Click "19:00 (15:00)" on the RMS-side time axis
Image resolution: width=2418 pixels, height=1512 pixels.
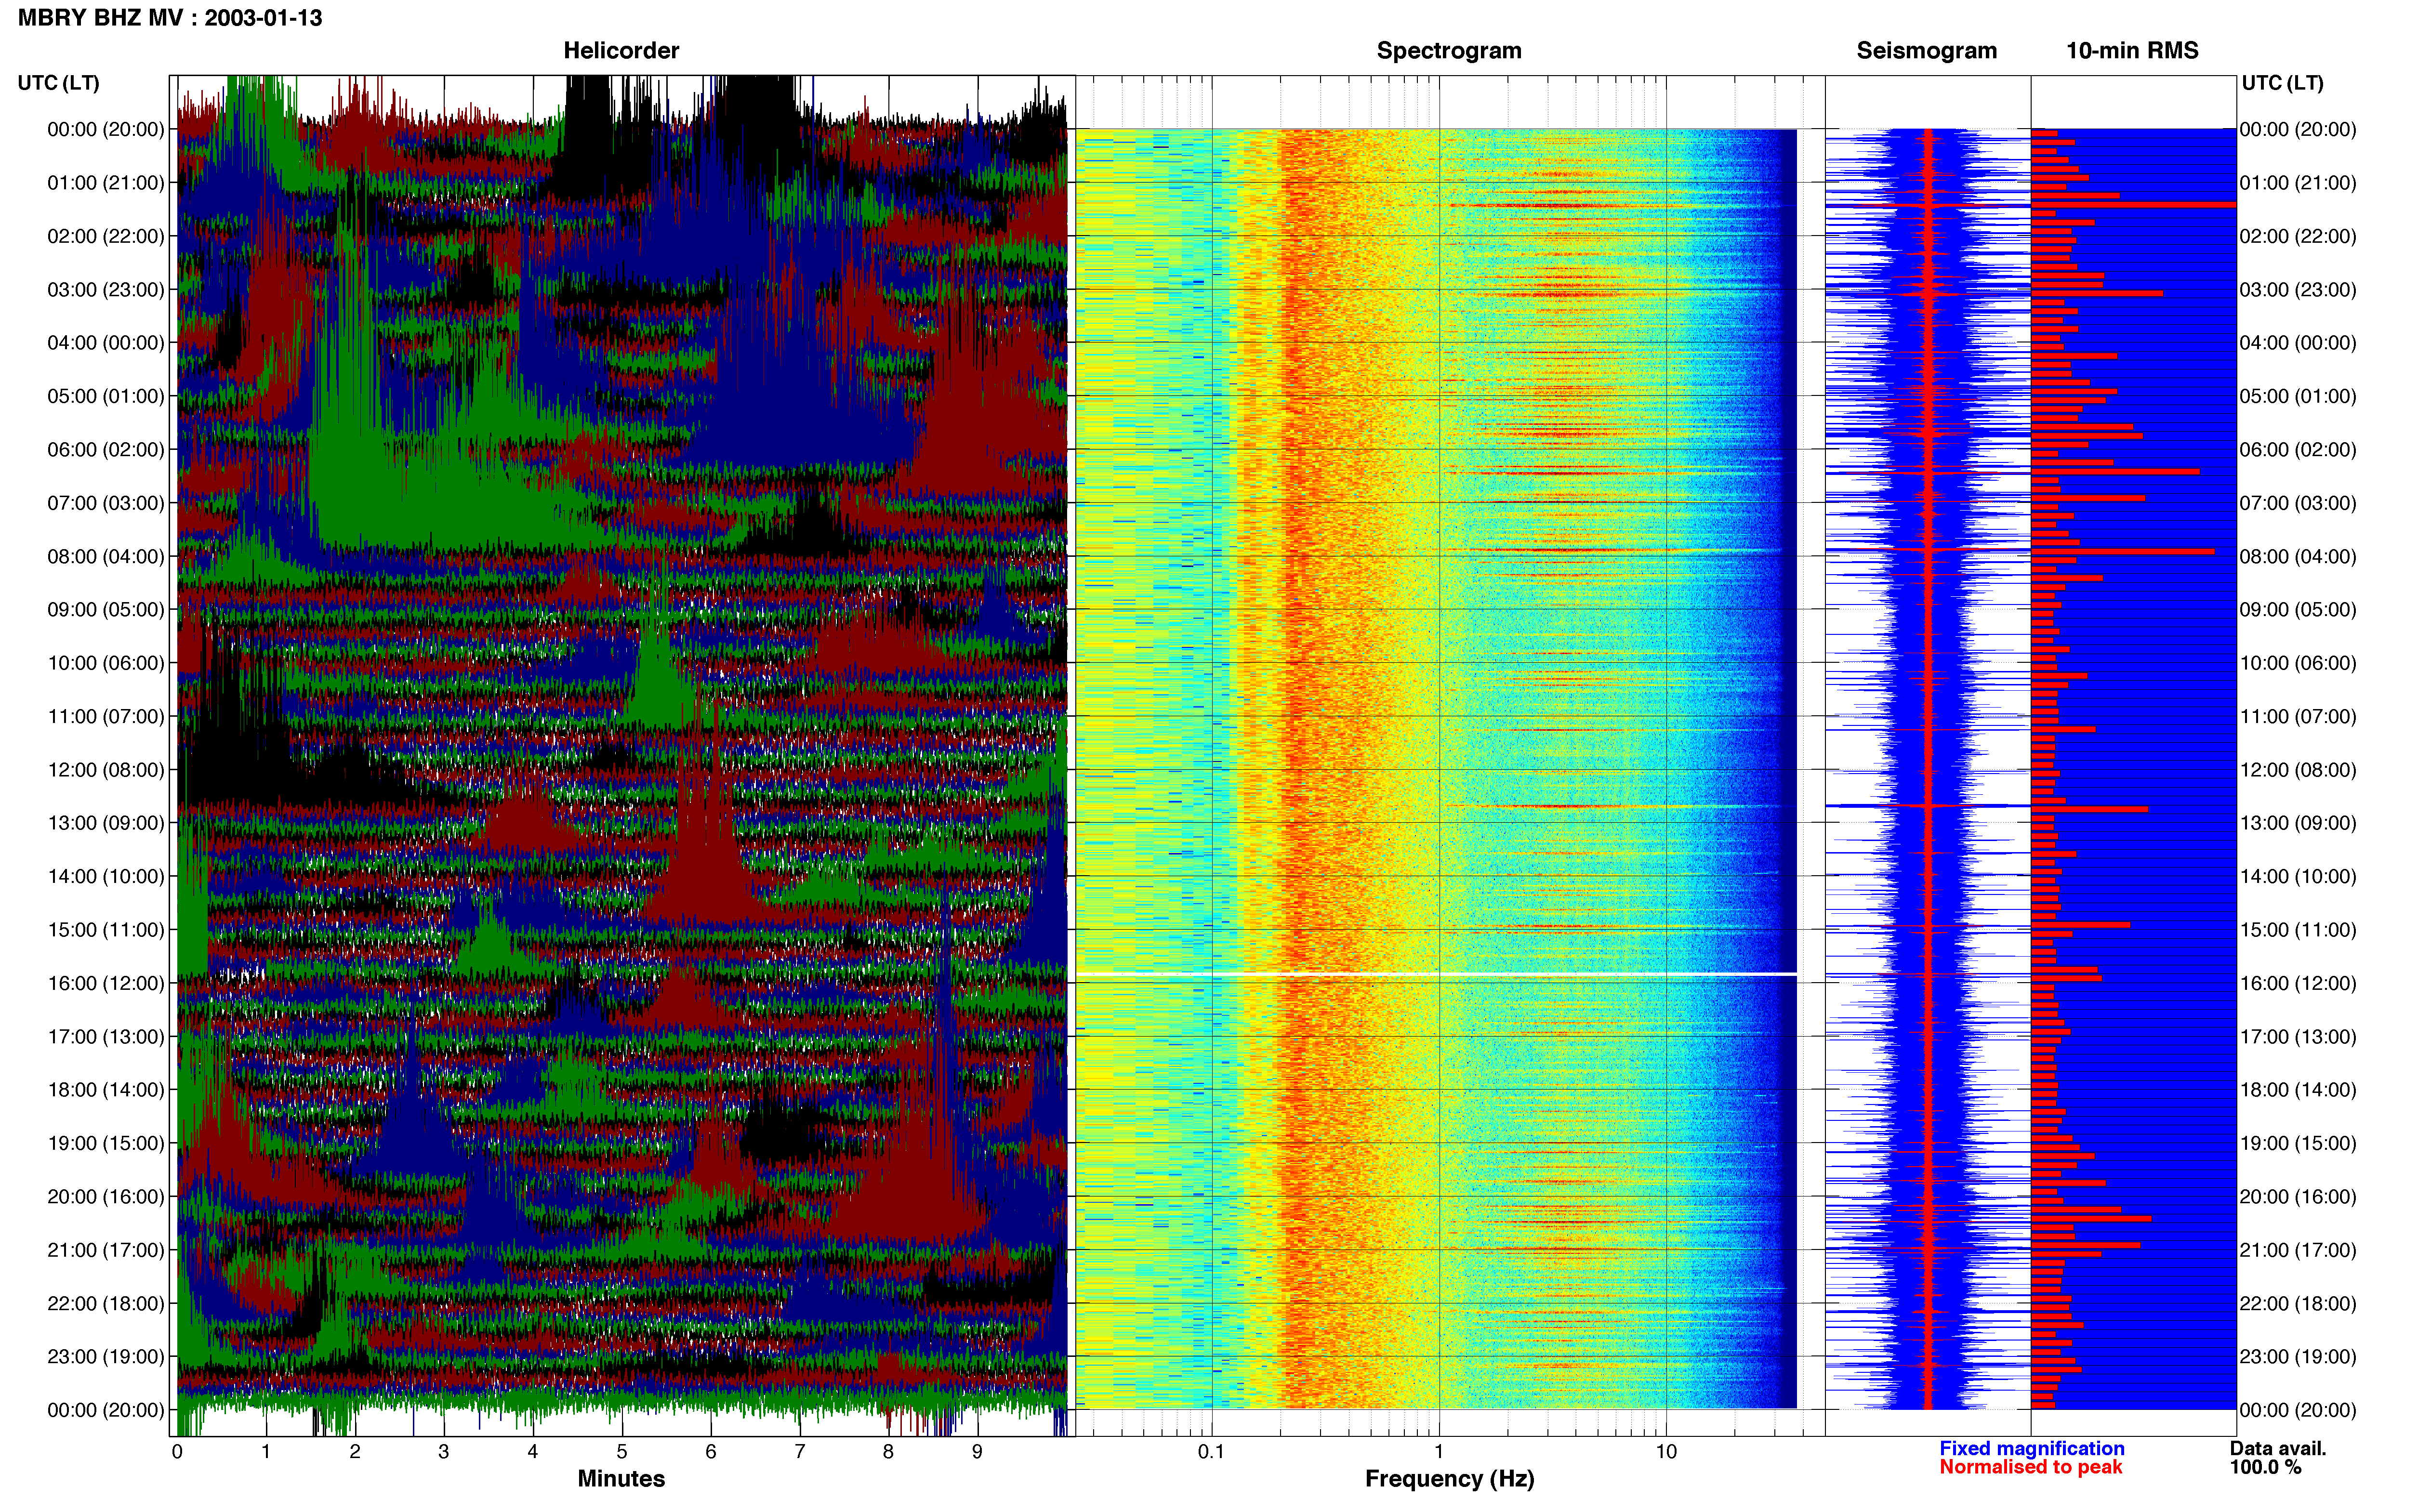[x=2298, y=1144]
